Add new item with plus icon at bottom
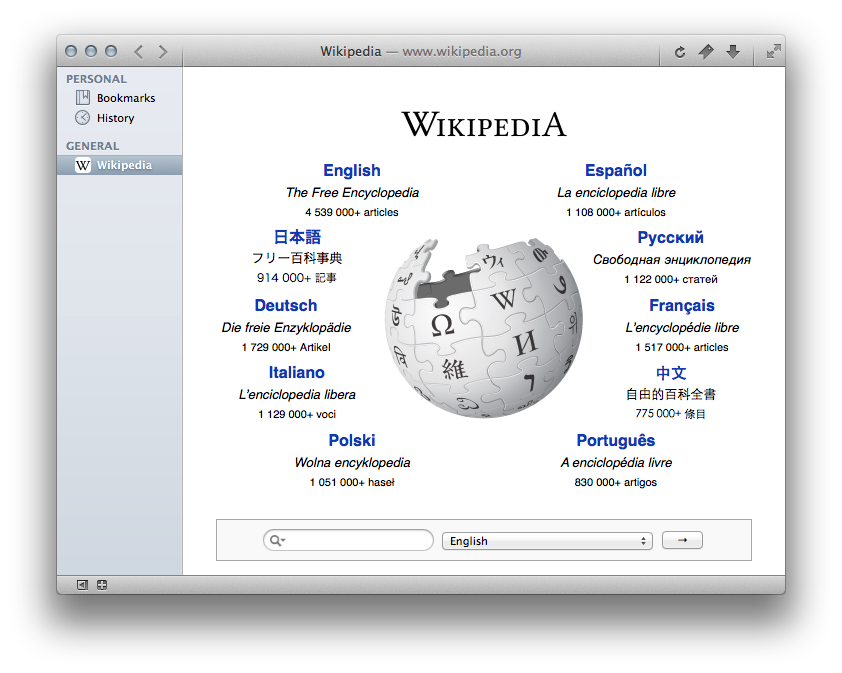Image resolution: width=842 pixels, height=673 pixels. coord(102,585)
